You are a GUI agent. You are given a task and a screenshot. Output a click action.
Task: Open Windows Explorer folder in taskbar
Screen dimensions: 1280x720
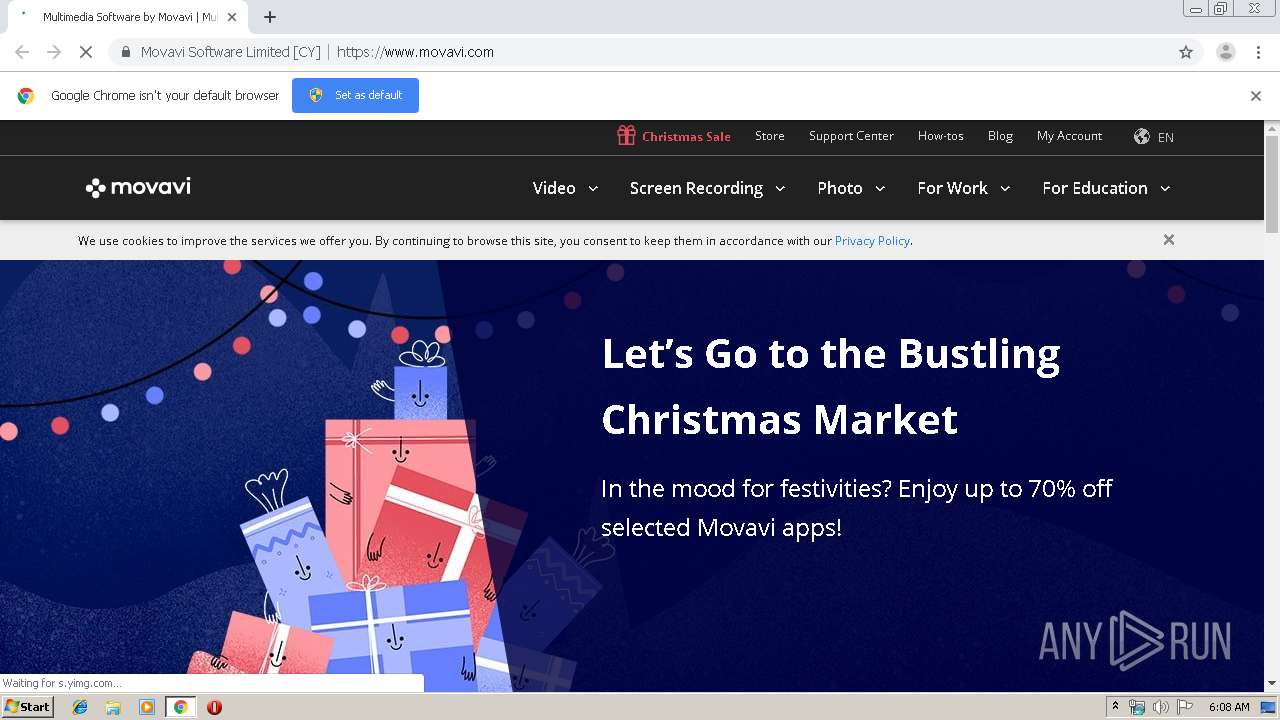coord(113,707)
